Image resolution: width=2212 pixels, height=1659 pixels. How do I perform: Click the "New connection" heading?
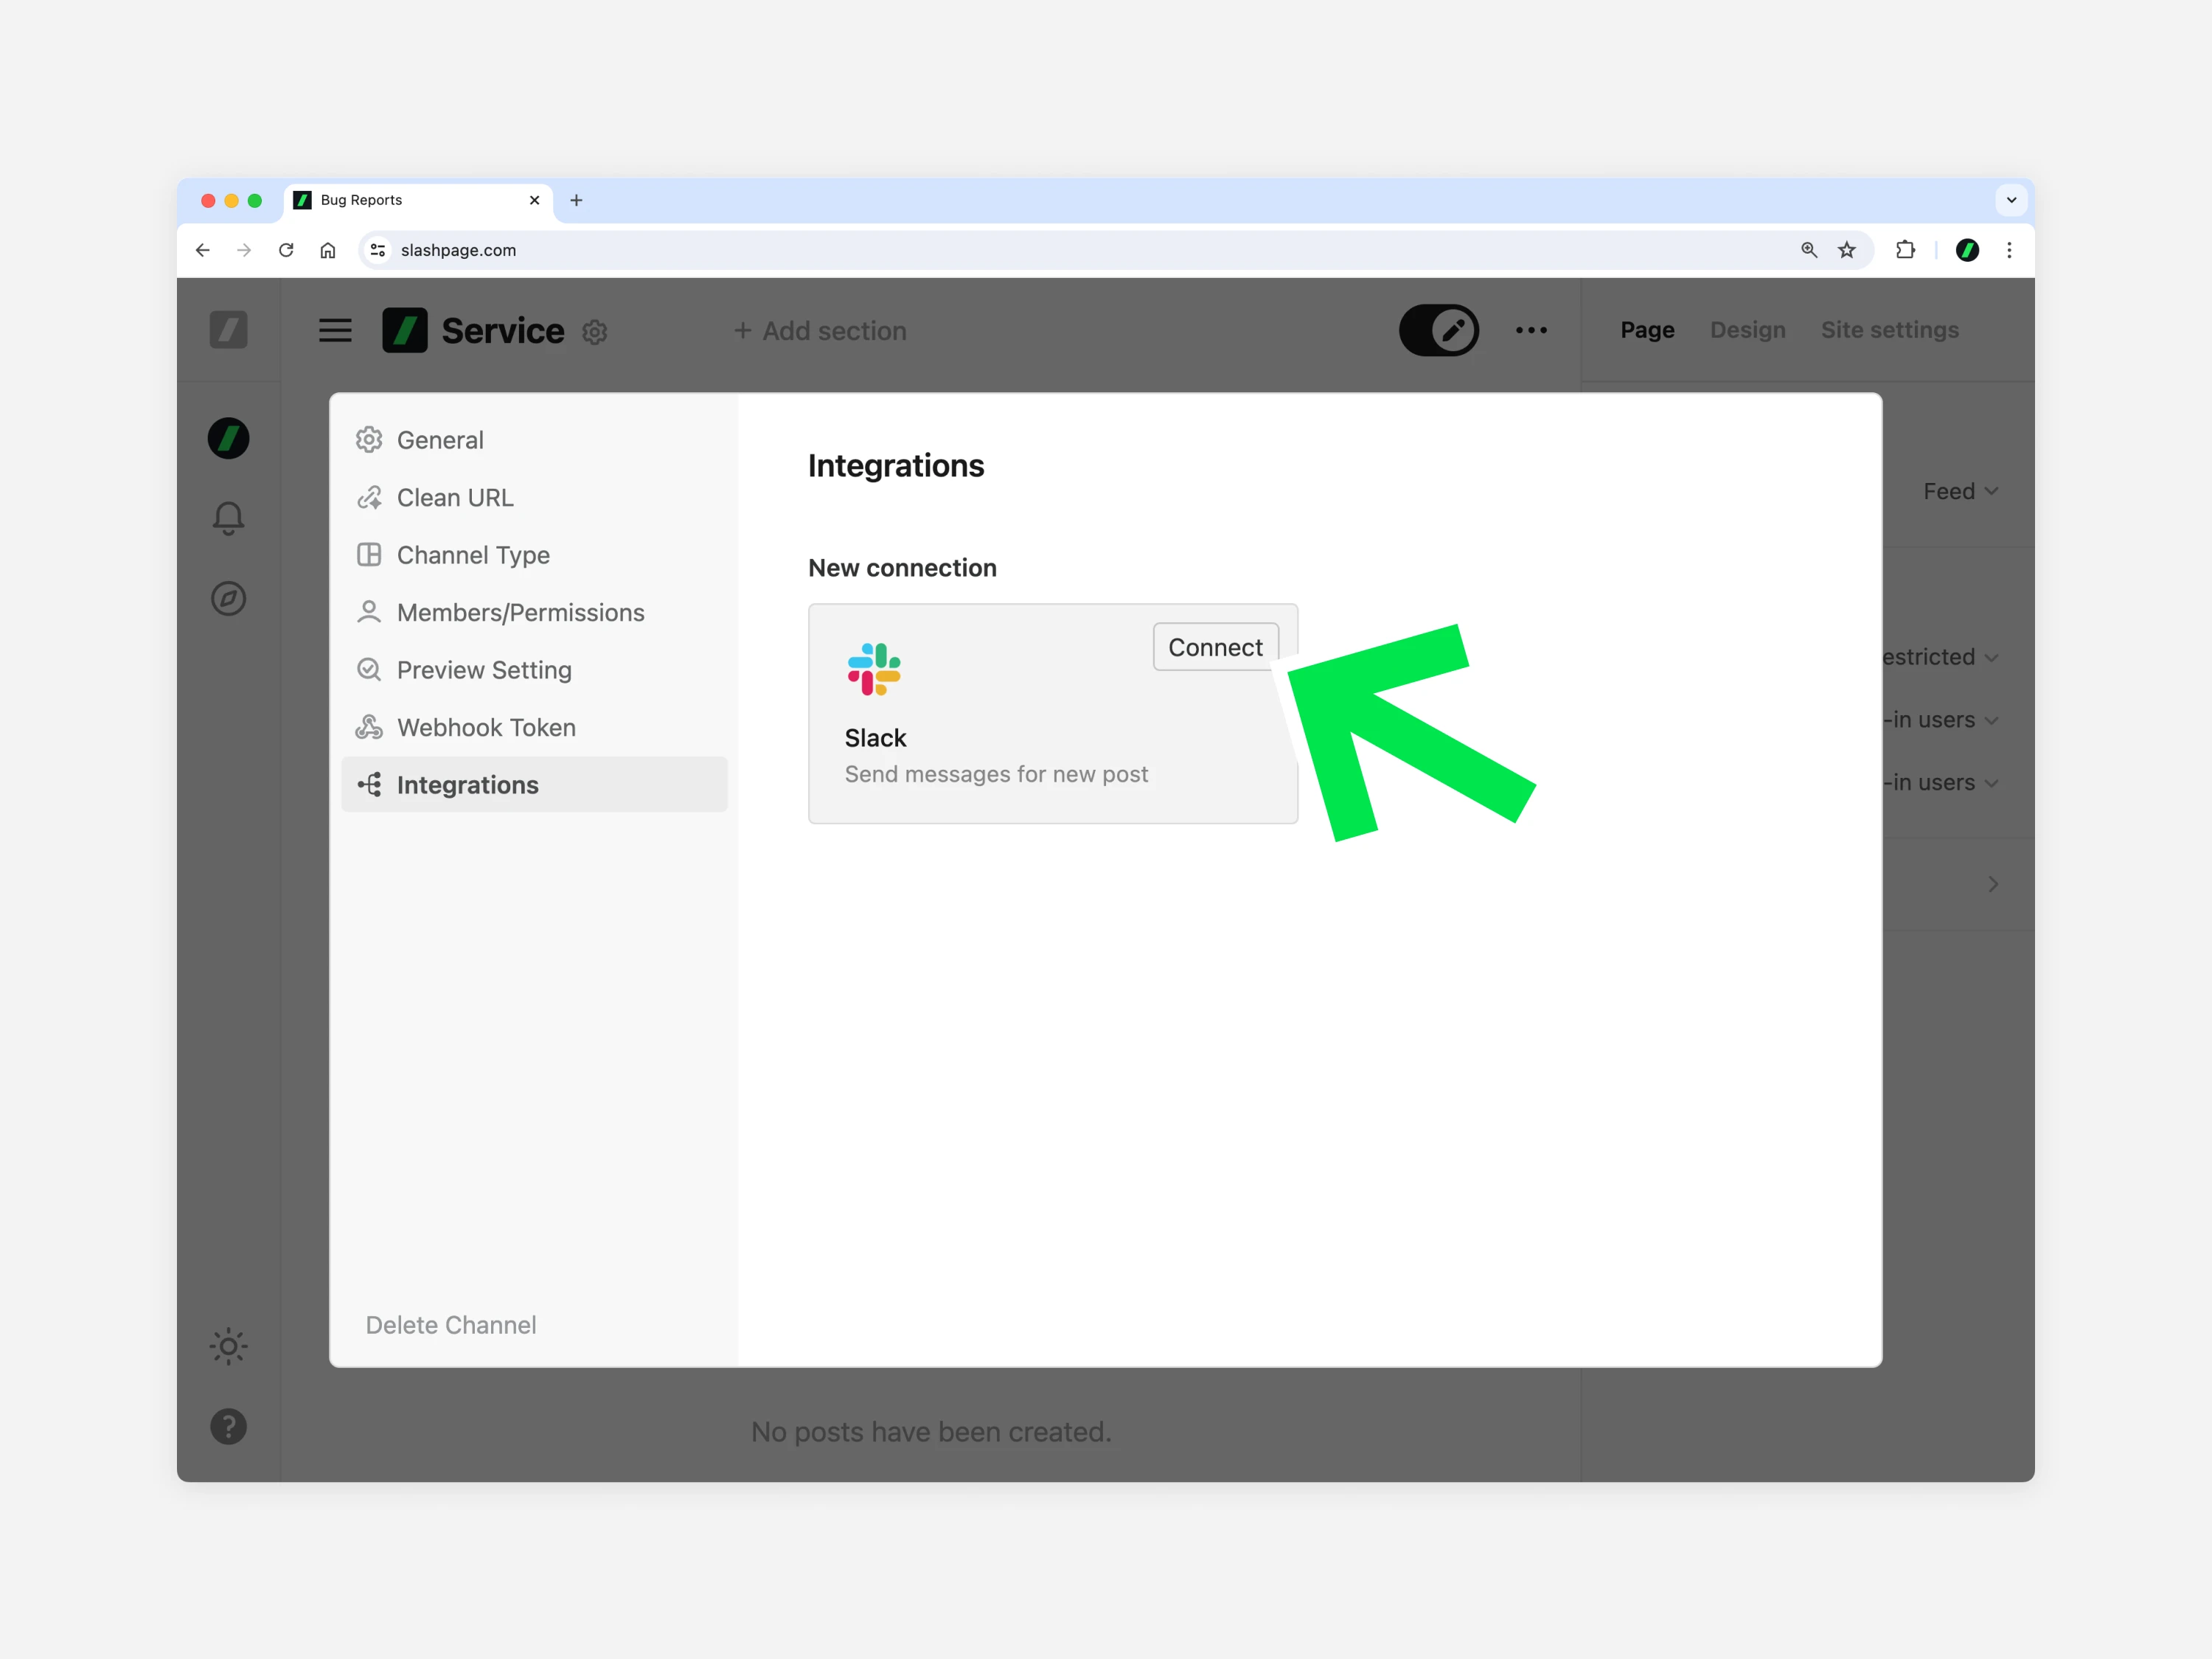click(902, 568)
